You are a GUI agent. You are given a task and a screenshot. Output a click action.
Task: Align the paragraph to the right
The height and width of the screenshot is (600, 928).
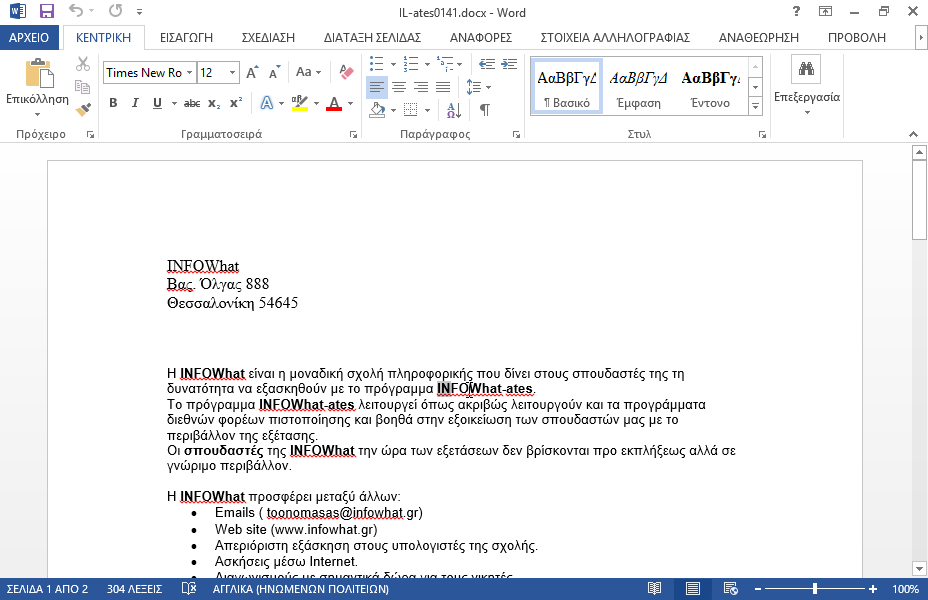[421, 88]
